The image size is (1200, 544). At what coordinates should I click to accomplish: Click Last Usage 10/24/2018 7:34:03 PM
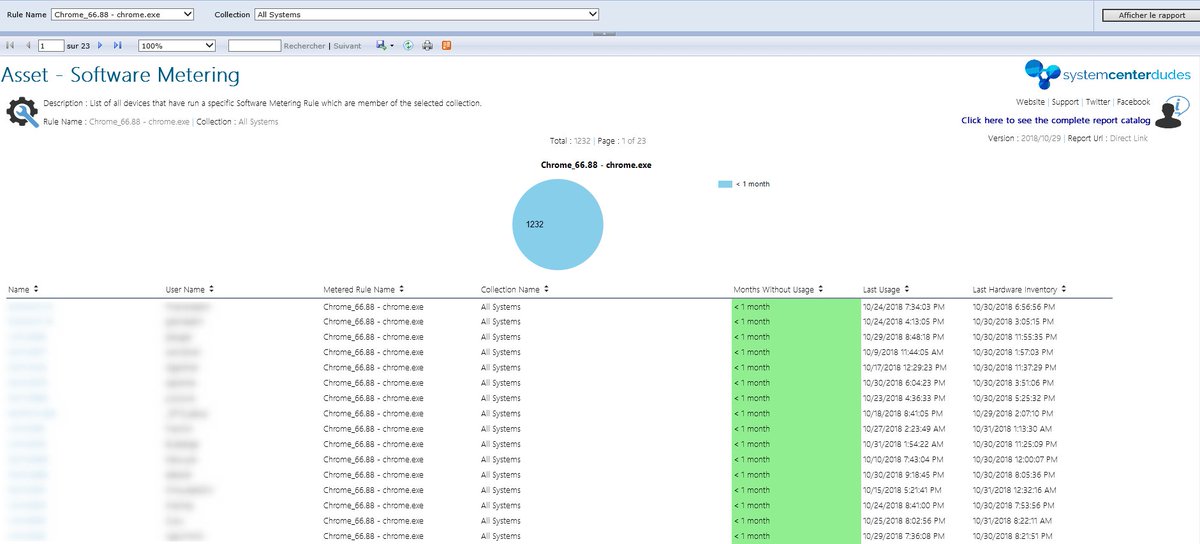(x=906, y=306)
